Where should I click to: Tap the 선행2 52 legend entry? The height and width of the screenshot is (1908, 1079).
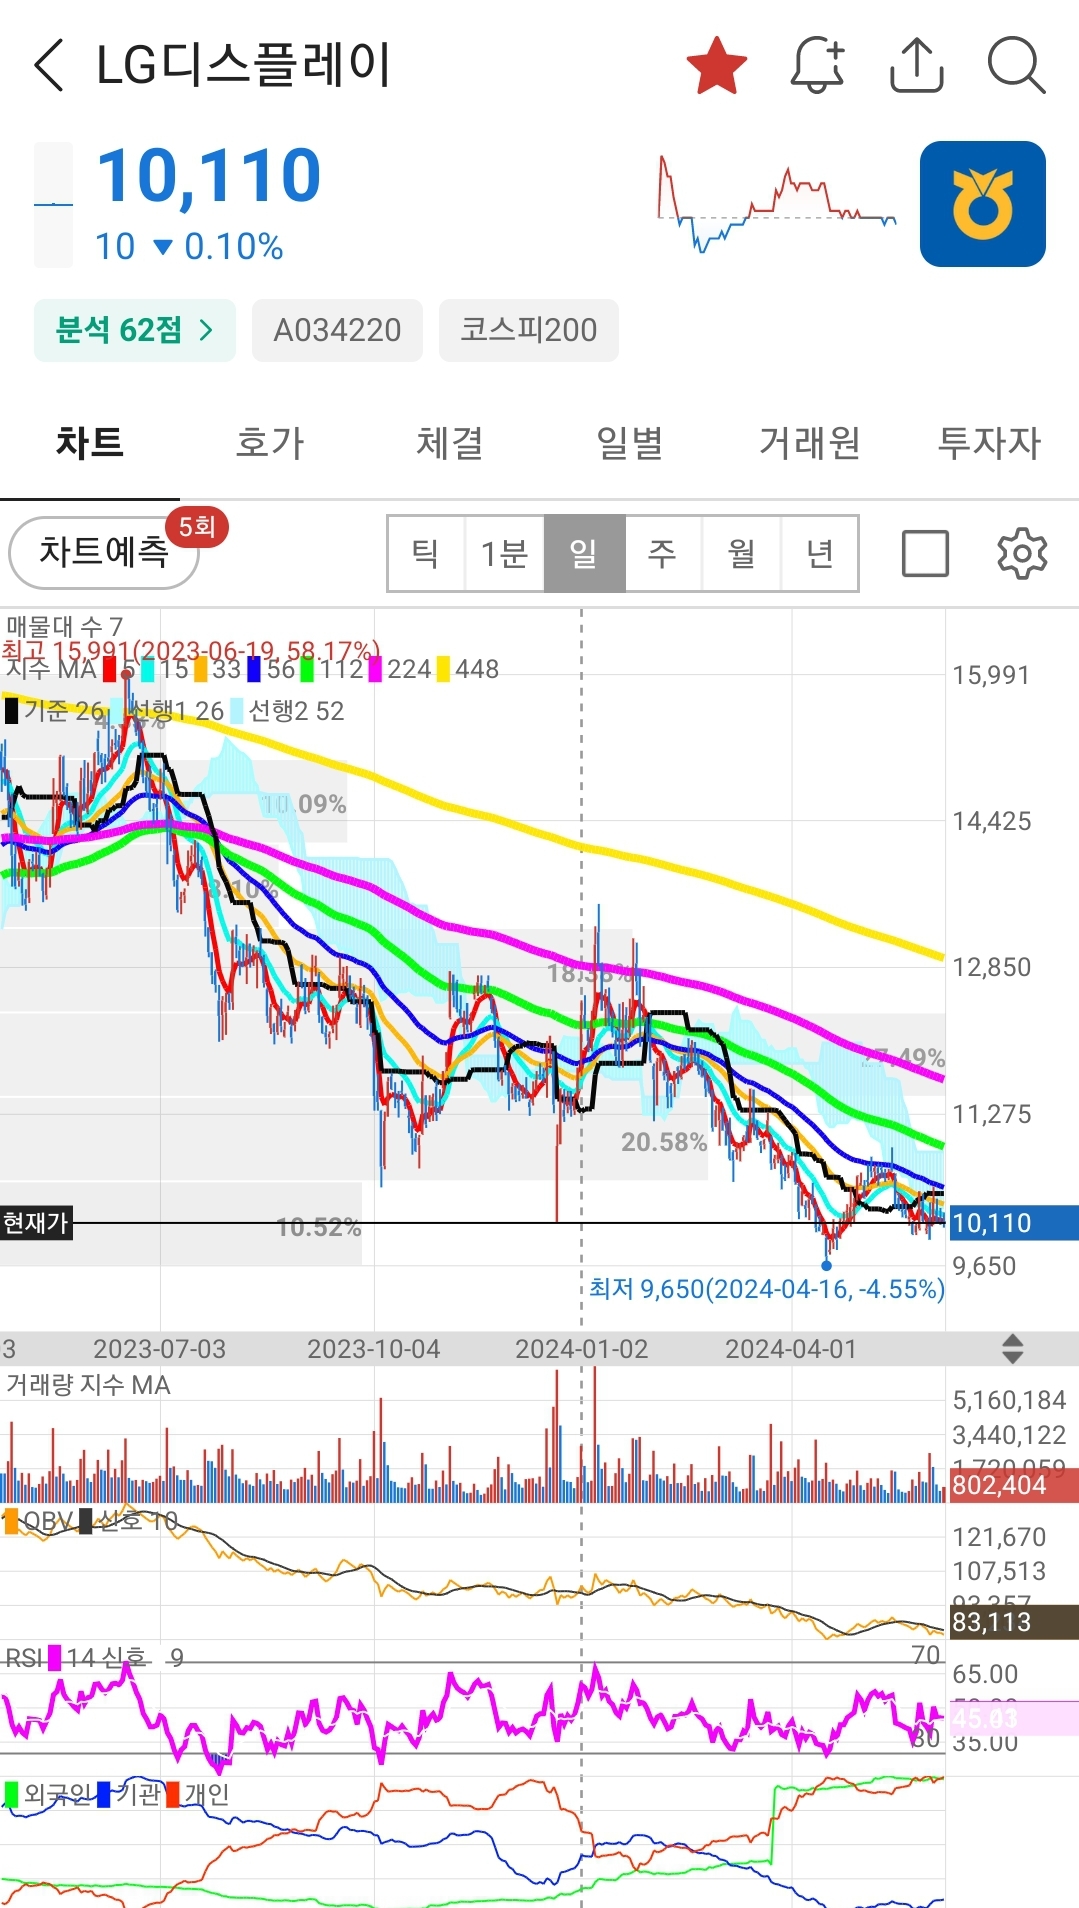(287, 711)
